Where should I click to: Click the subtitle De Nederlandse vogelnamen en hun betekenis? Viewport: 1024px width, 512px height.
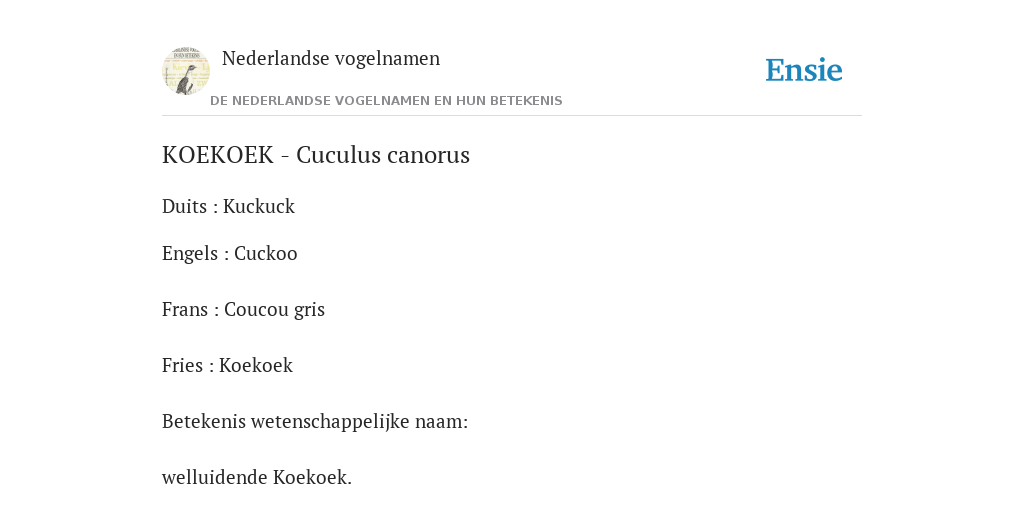(x=386, y=101)
